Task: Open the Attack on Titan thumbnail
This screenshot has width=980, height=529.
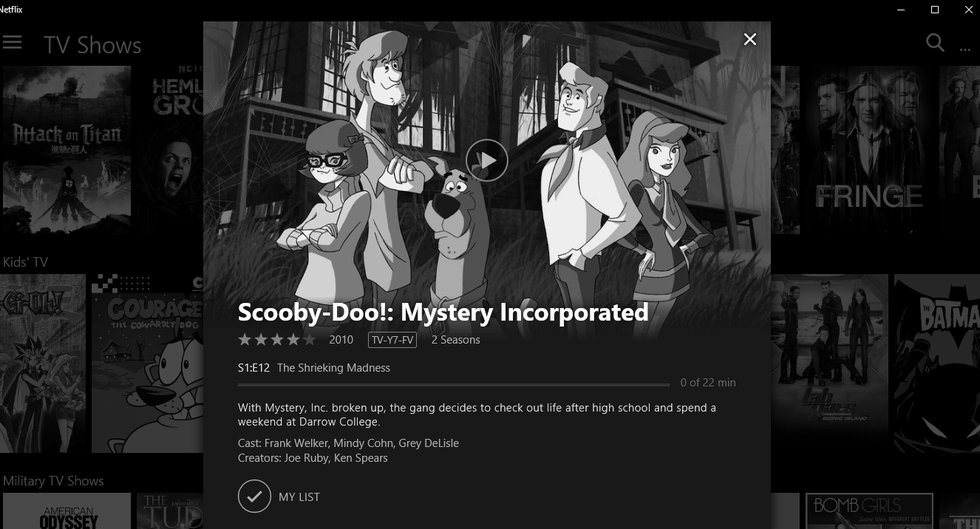Action: [67, 150]
